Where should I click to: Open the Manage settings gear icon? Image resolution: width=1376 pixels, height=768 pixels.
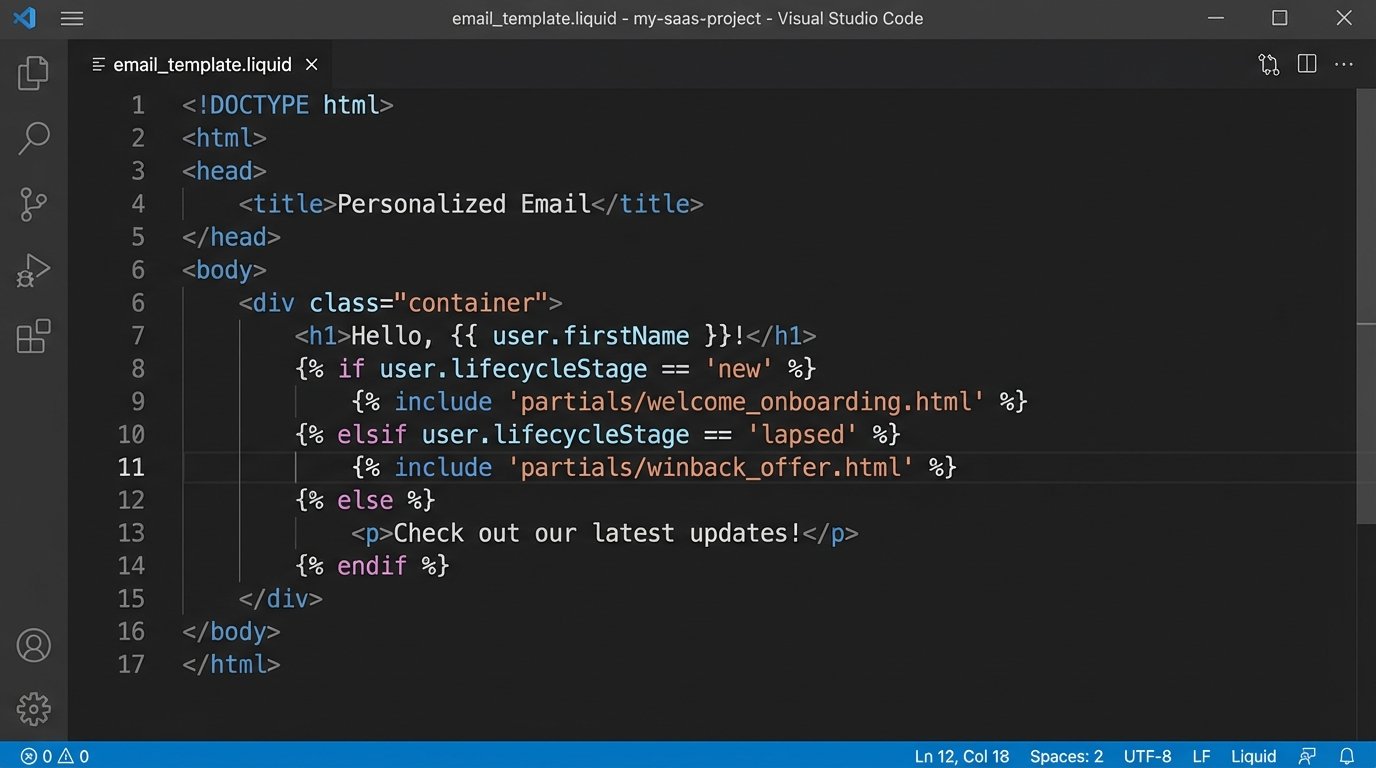33,709
